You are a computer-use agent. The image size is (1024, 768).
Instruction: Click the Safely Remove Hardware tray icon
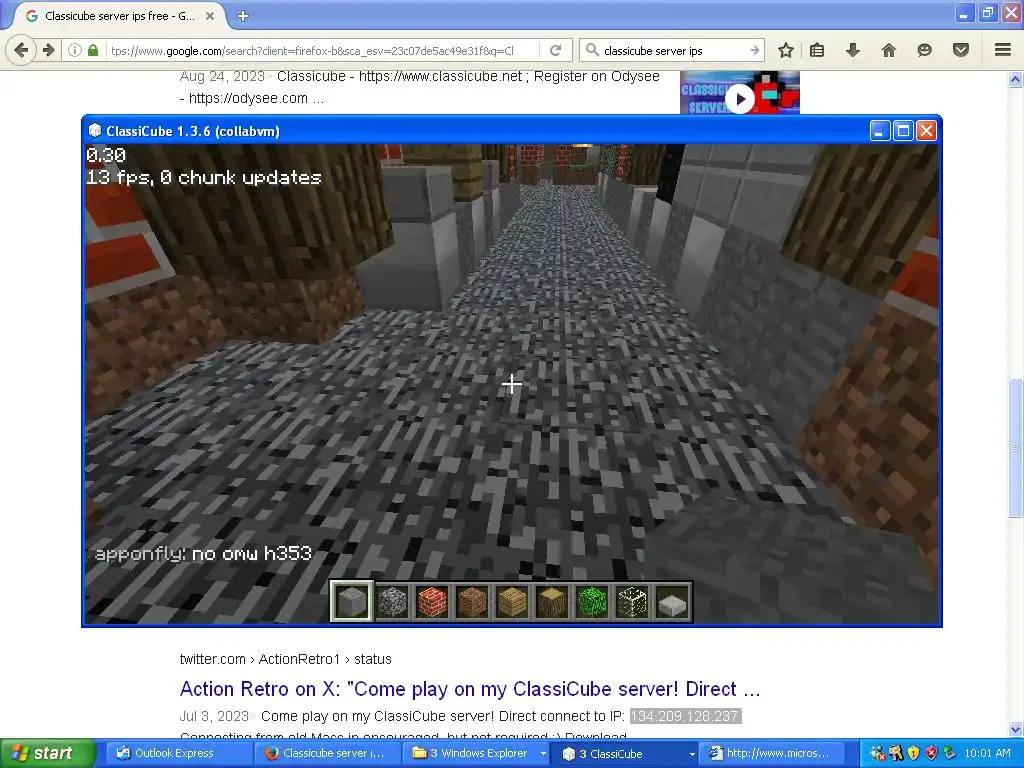(x=949, y=753)
